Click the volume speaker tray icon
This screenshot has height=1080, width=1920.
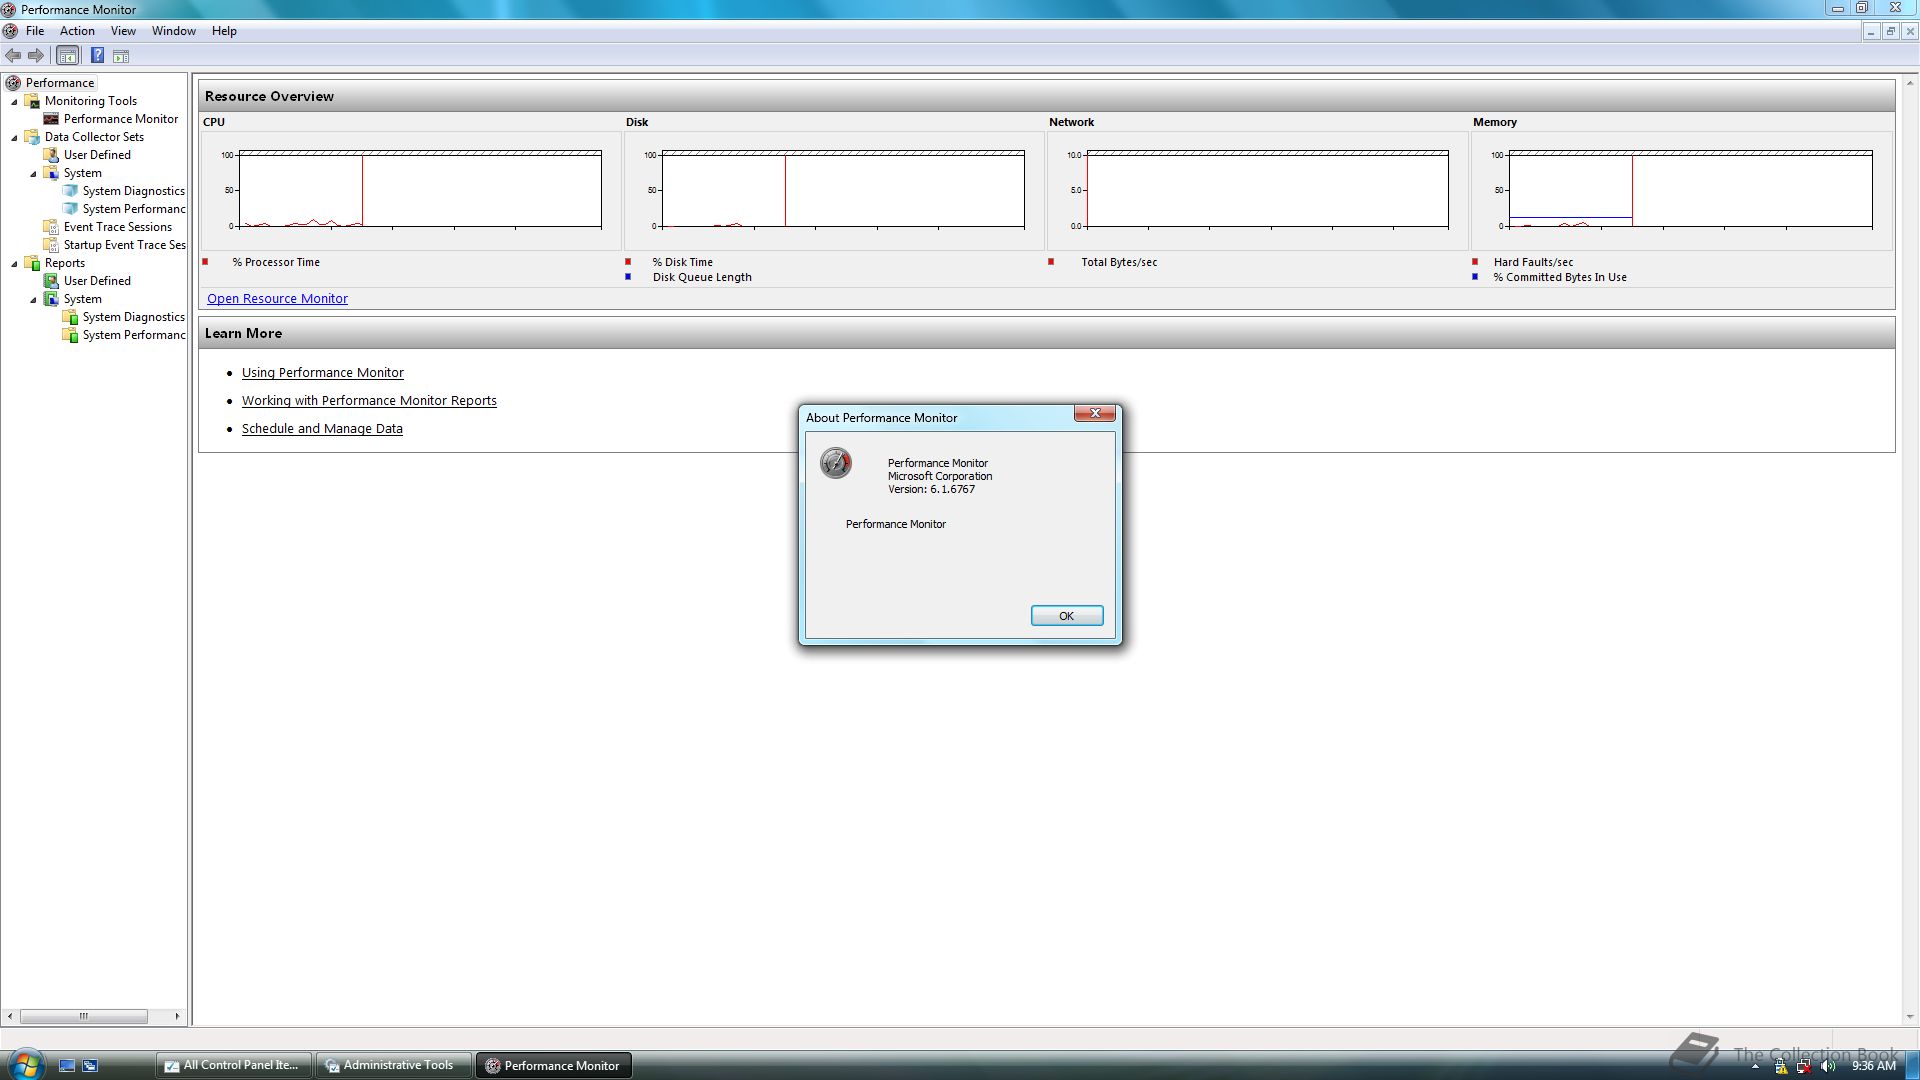pos(1828,1067)
